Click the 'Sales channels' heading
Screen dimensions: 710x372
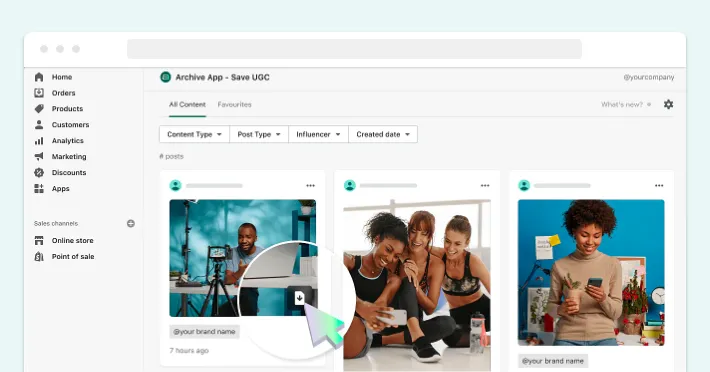[56, 224]
